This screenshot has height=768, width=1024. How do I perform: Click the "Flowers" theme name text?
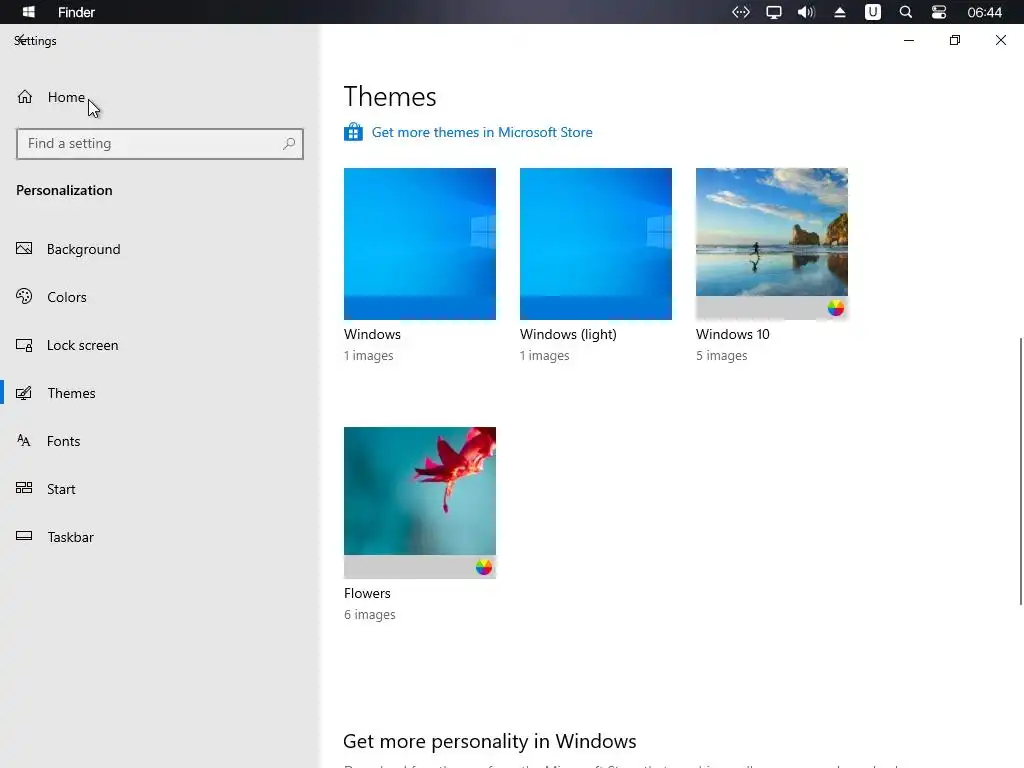point(367,593)
